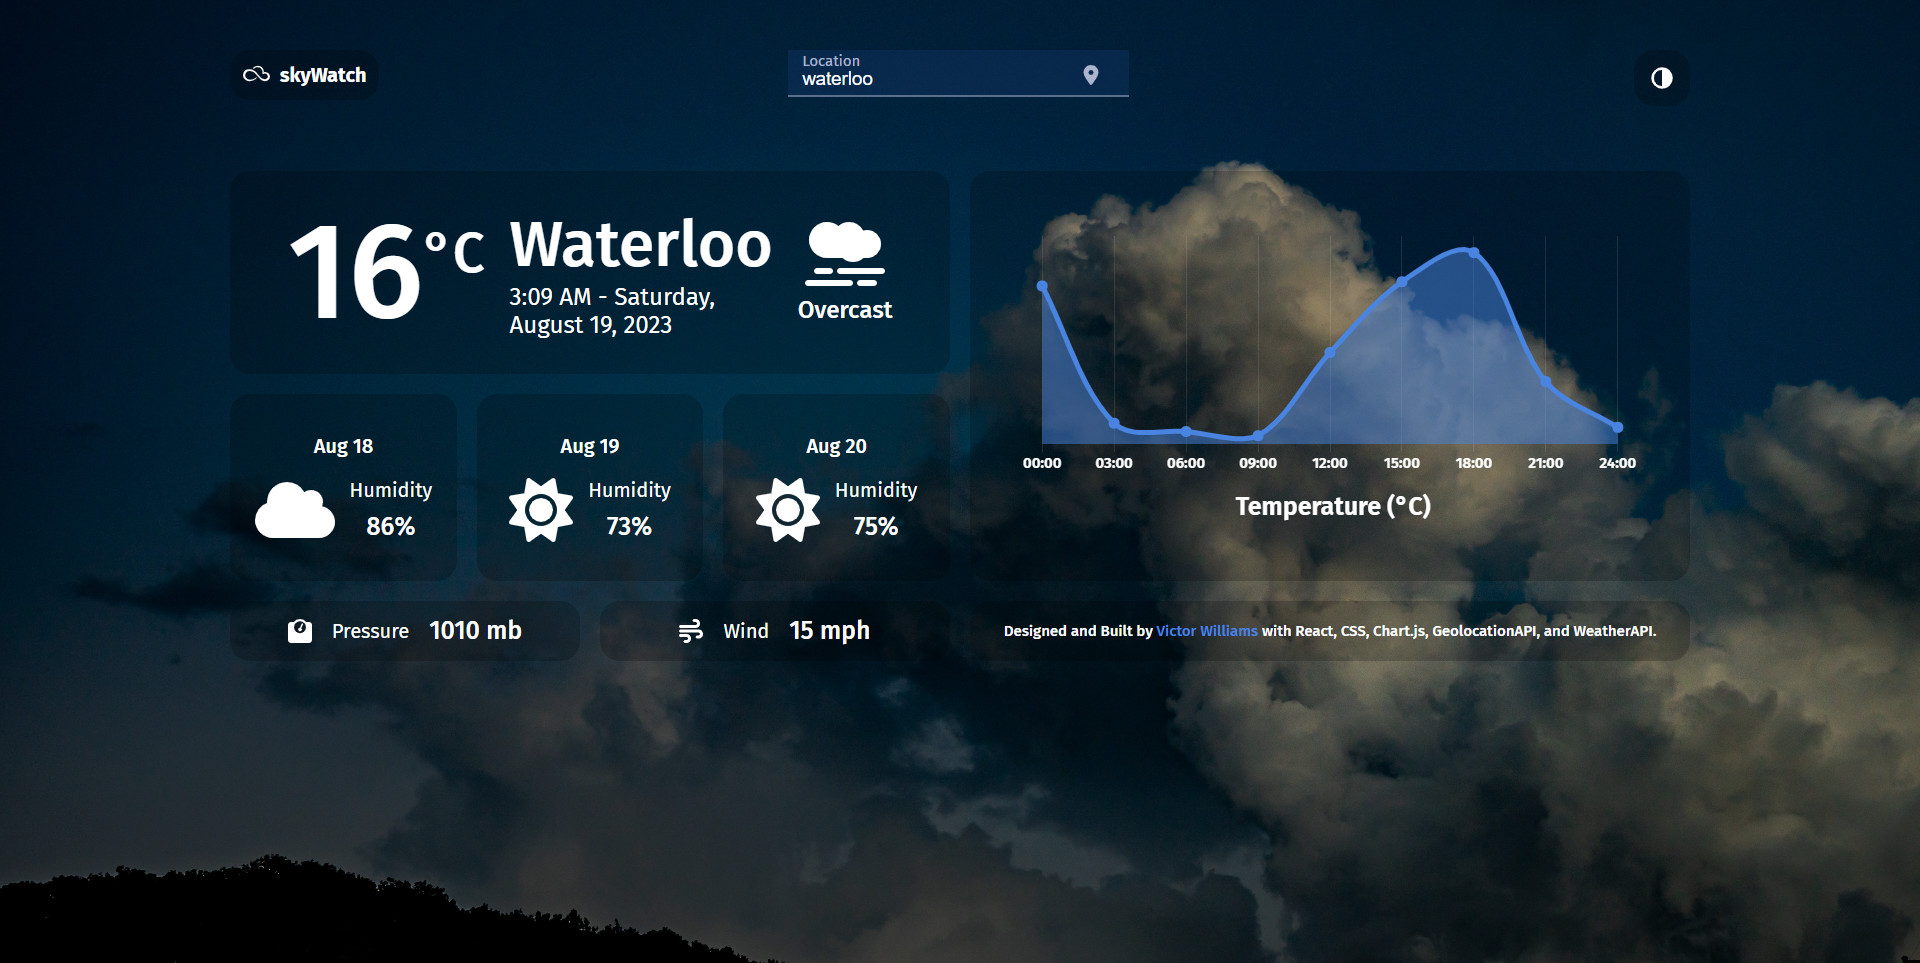Click the sun icon for Aug 20
This screenshot has width=1920, height=963.
pyautogui.click(x=787, y=510)
